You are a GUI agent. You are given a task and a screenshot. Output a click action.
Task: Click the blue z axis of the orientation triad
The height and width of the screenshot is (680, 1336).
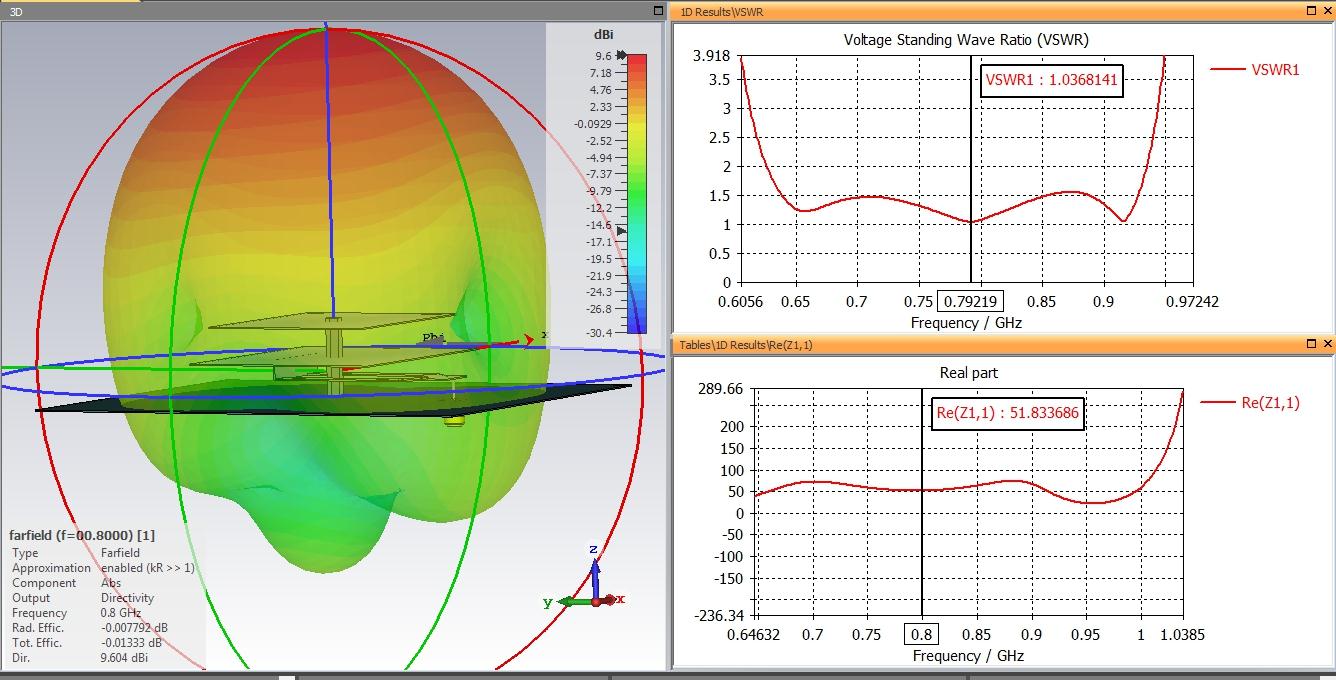click(595, 575)
